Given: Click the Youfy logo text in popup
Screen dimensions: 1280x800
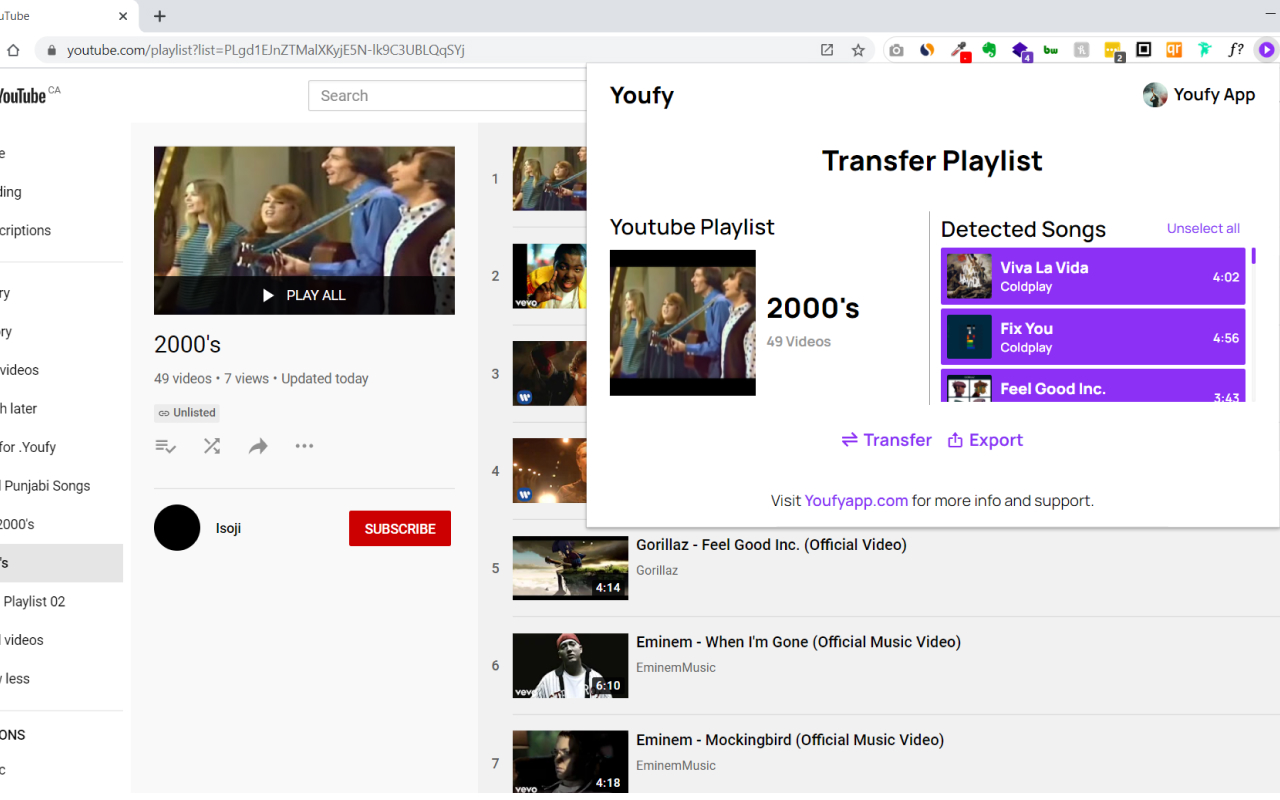Looking at the screenshot, I should (642, 96).
